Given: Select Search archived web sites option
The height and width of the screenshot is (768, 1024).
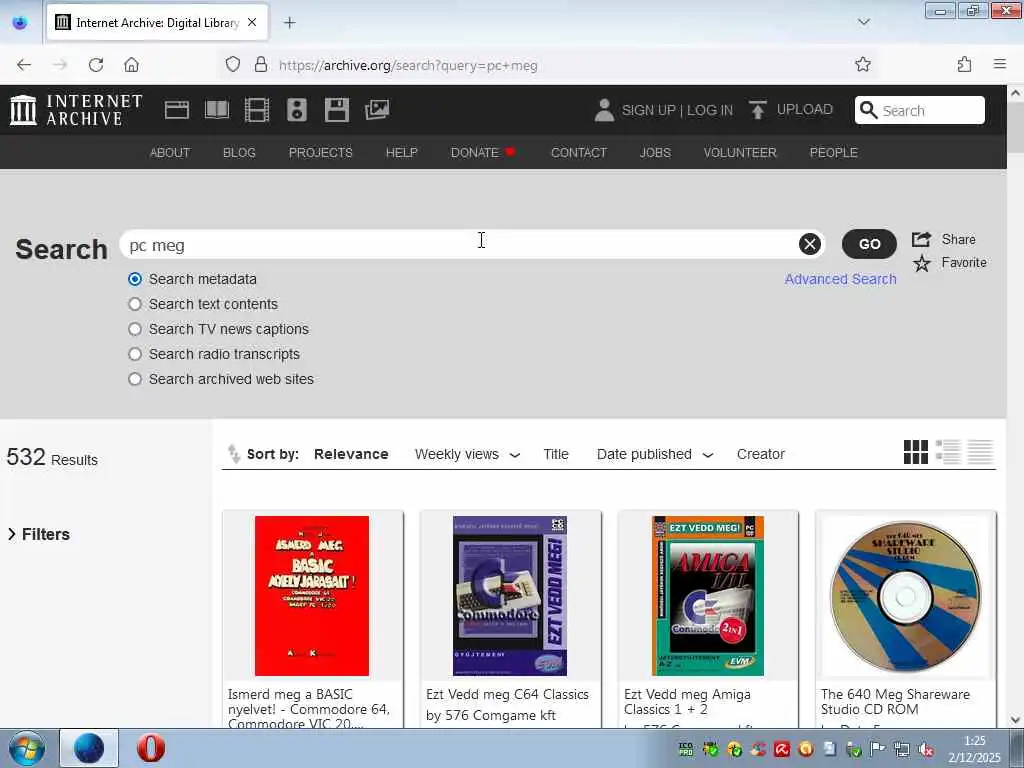Looking at the screenshot, I should point(135,379).
